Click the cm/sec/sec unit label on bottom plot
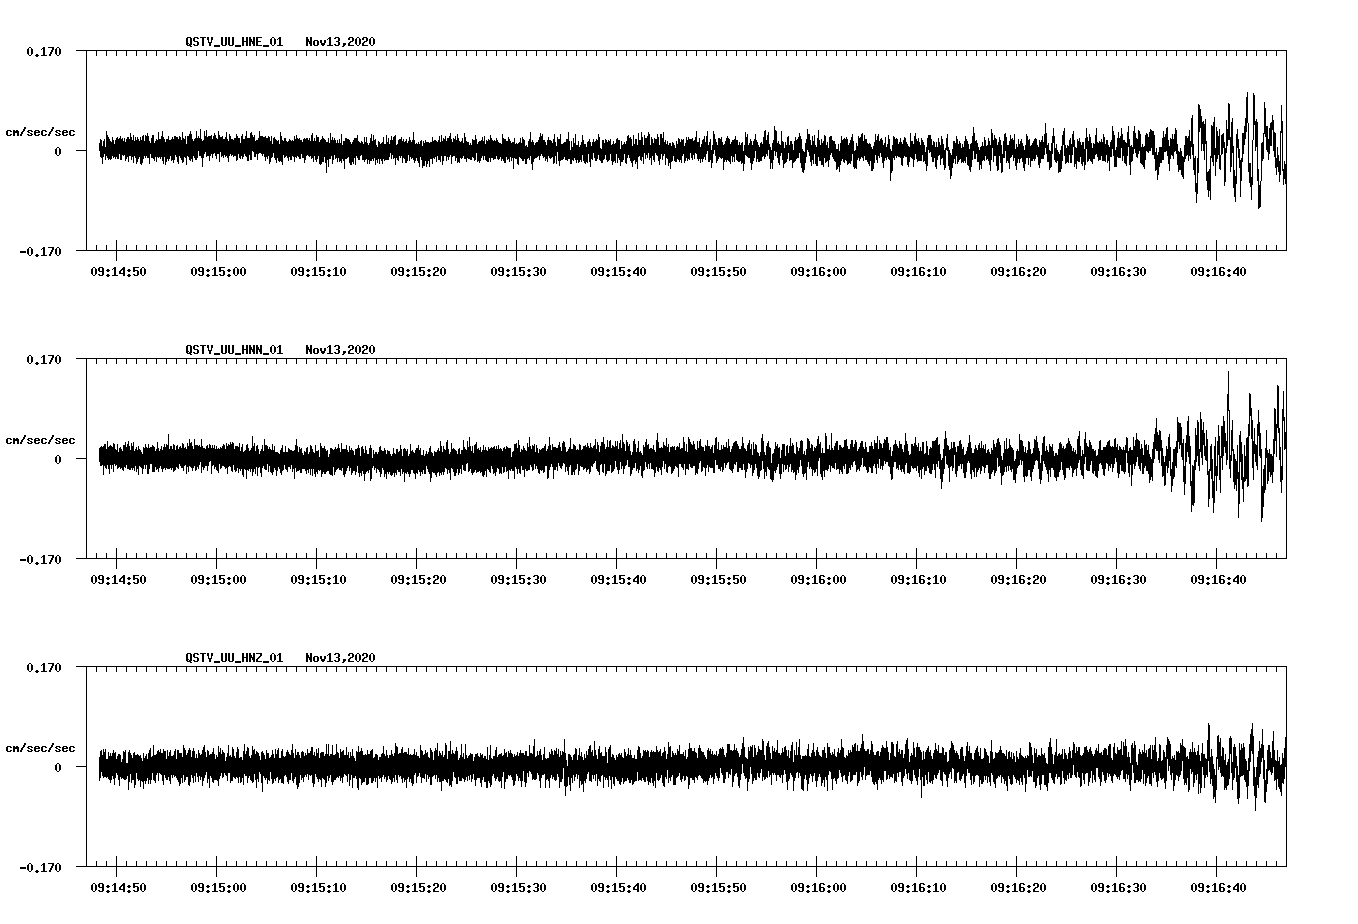Viewport: 1358px width, 924px height. click(x=41, y=747)
